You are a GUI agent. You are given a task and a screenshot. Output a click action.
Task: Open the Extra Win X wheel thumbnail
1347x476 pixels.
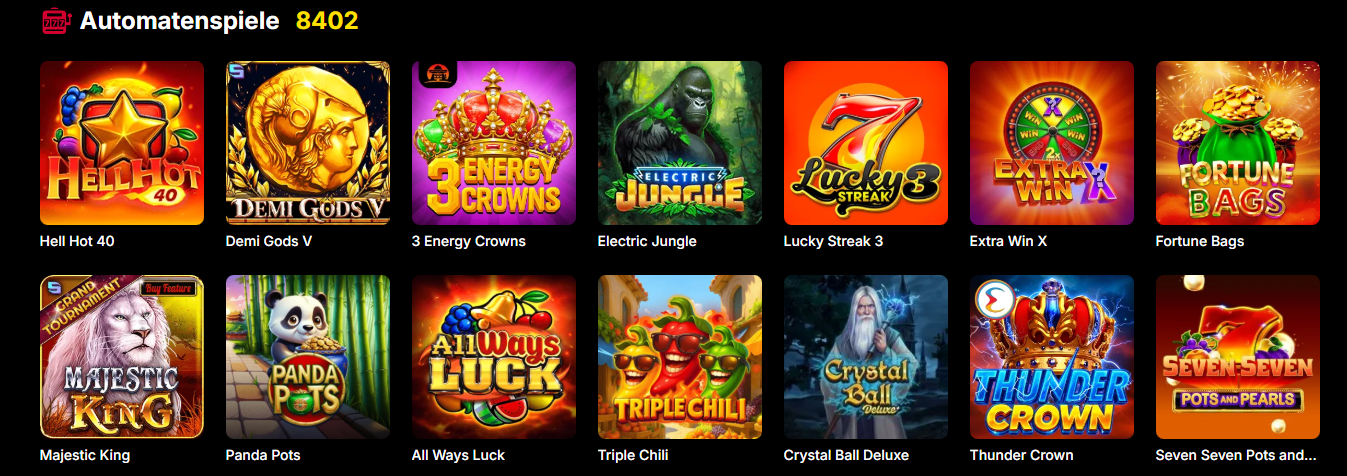[x=1052, y=143]
